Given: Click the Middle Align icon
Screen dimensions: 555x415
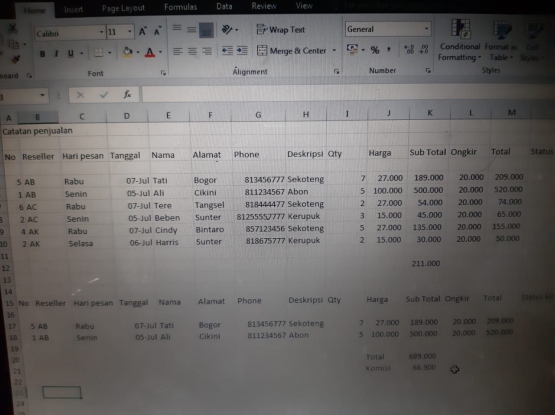Looking at the screenshot, I should pyautogui.click(x=191, y=29).
